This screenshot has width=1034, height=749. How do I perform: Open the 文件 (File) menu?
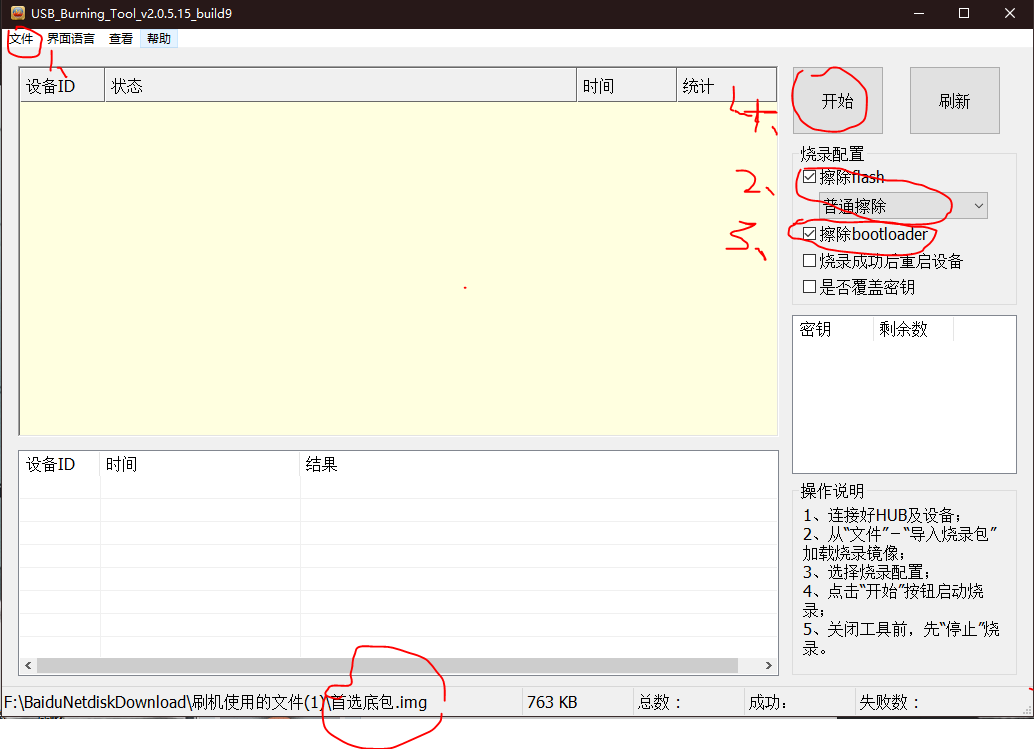(22, 38)
